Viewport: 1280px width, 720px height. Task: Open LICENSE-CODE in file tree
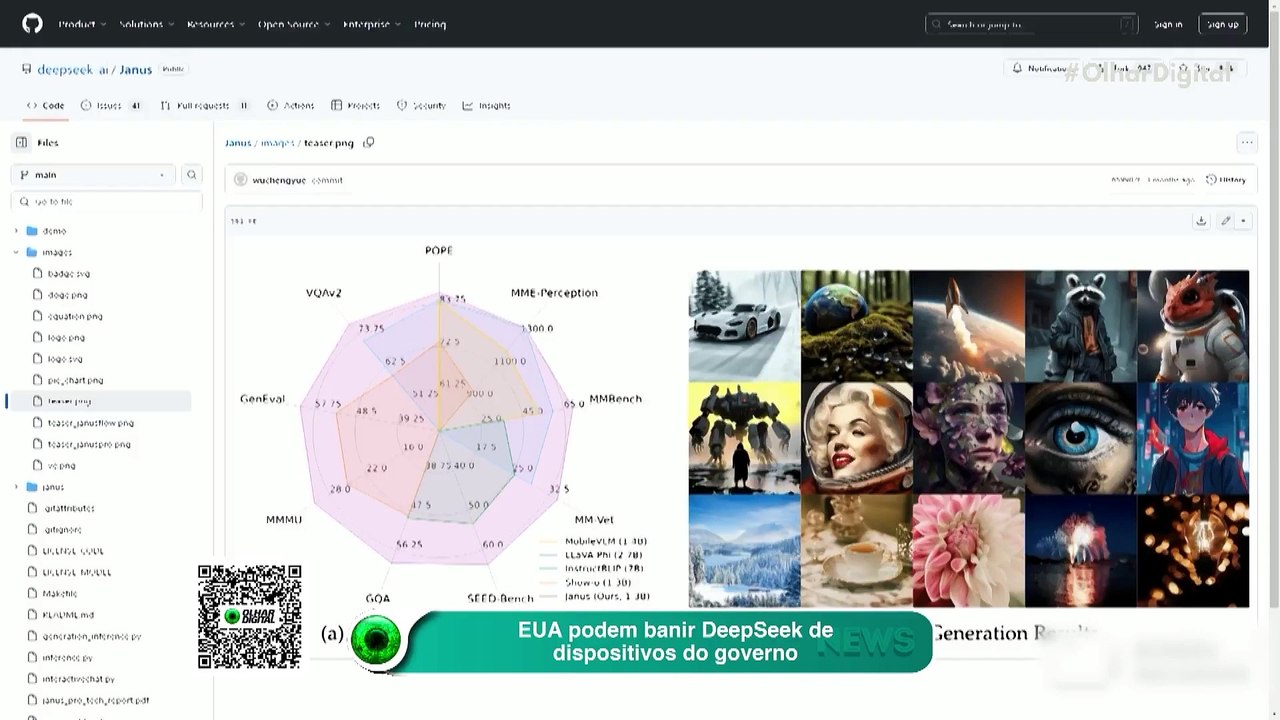[73, 551]
